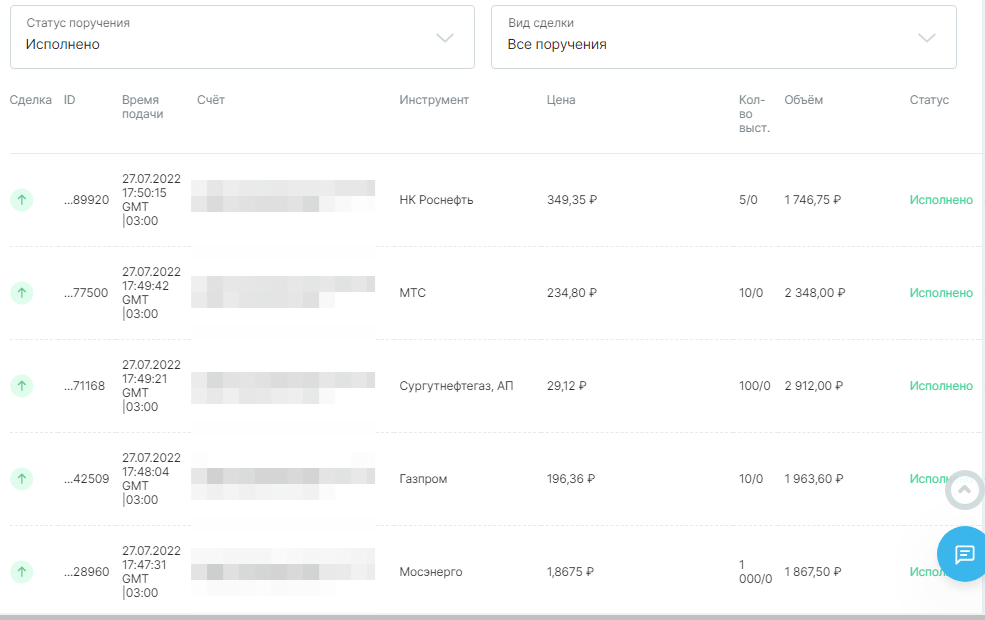The image size is (985, 620).
Task: Click the timestamp 27.07.2022 17:47:31
Action: pos(151,572)
